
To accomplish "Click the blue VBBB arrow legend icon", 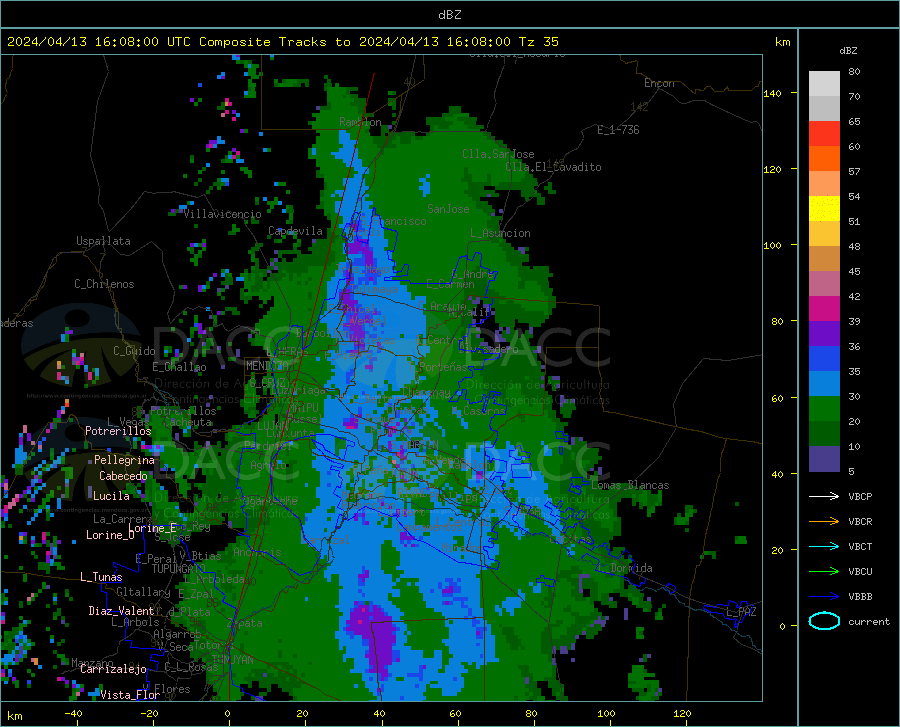I will [x=824, y=596].
